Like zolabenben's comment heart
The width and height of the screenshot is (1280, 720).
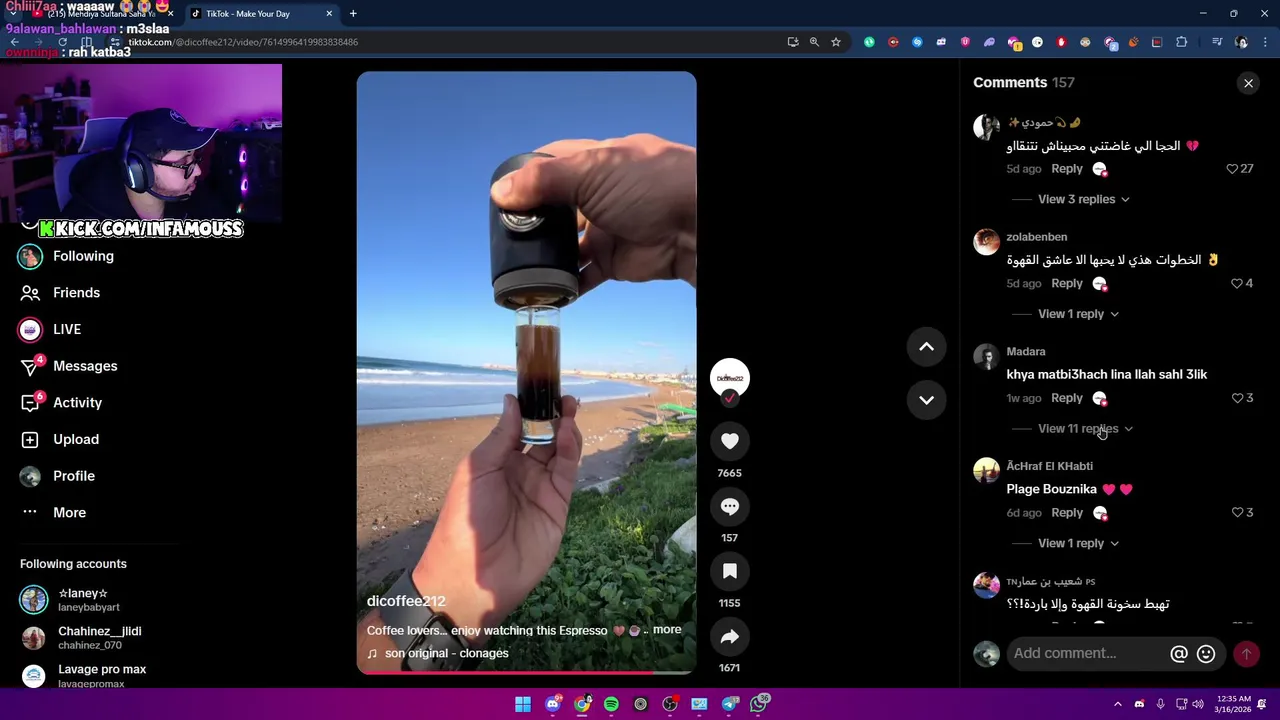(x=1237, y=284)
